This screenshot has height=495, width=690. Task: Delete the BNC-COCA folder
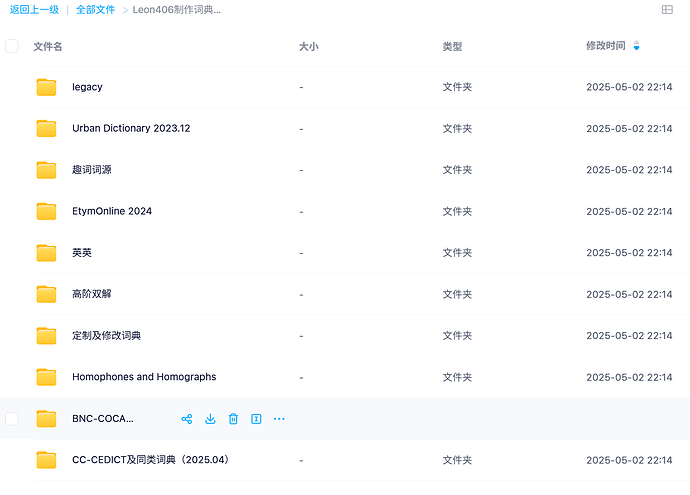point(233,418)
